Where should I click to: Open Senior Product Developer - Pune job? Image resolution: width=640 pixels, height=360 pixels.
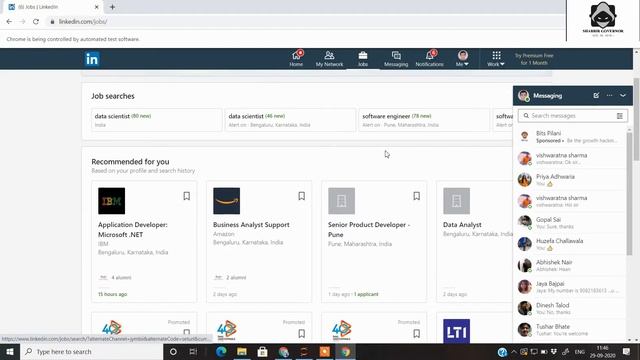369,229
